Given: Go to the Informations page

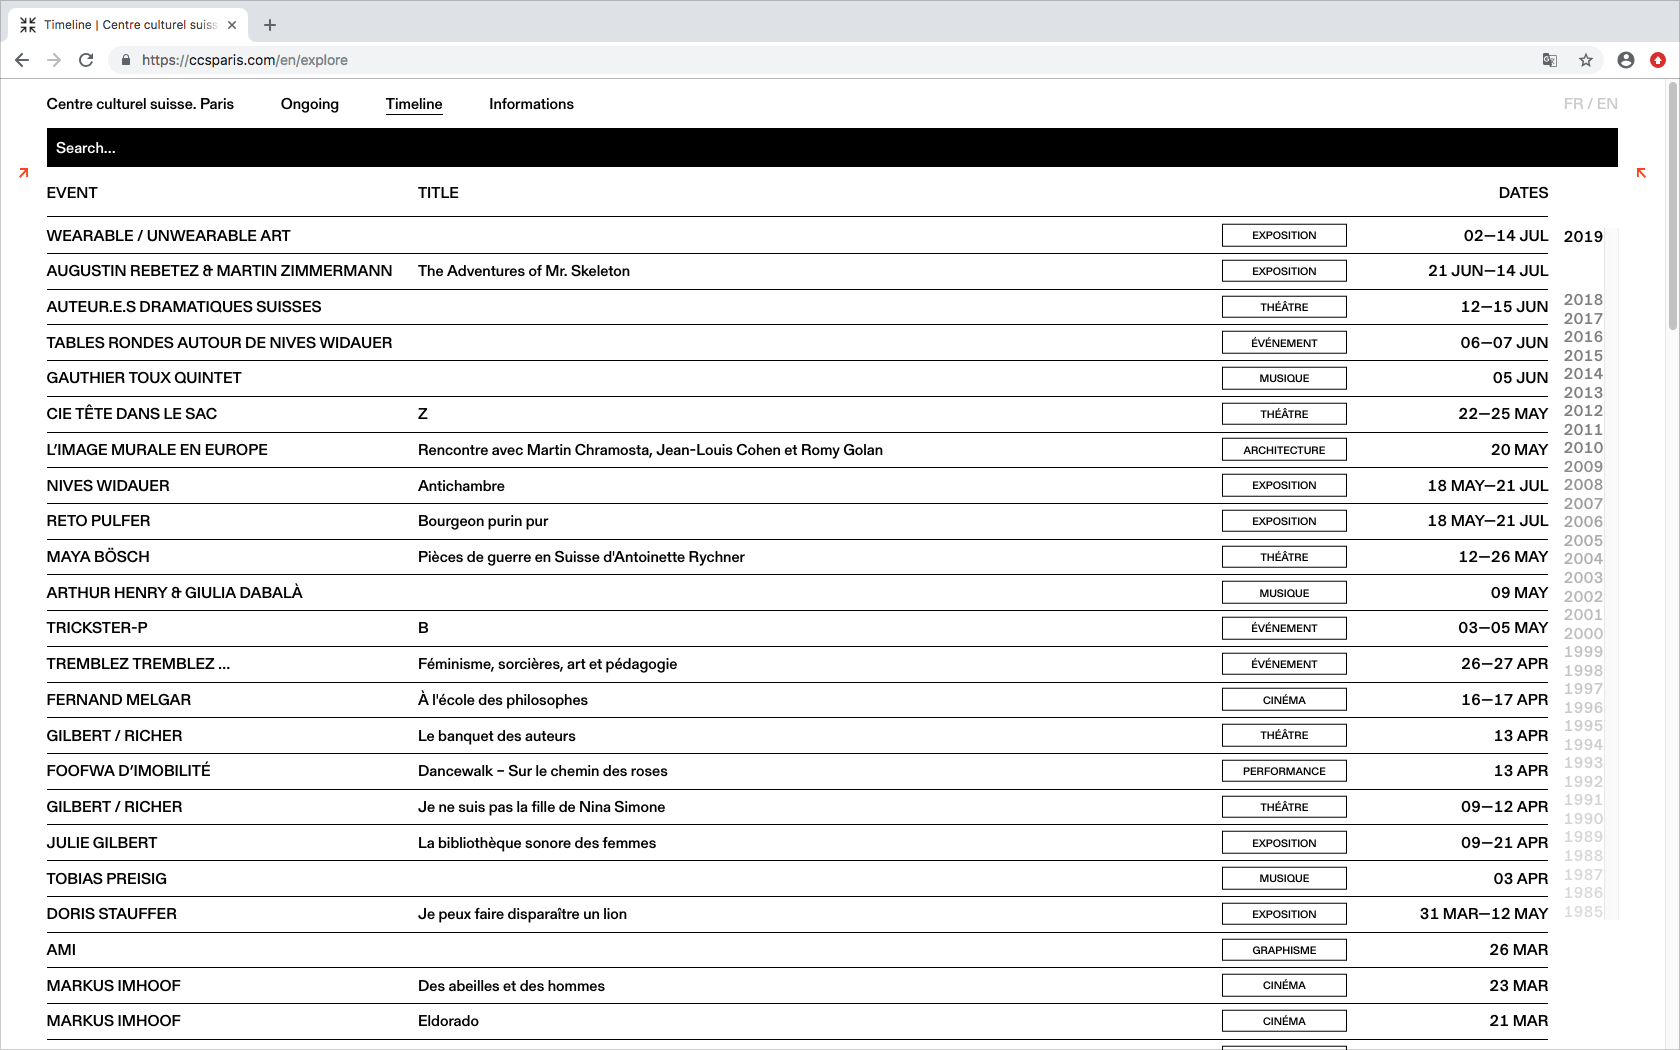Looking at the screenshot, I should tap(531, 104).
